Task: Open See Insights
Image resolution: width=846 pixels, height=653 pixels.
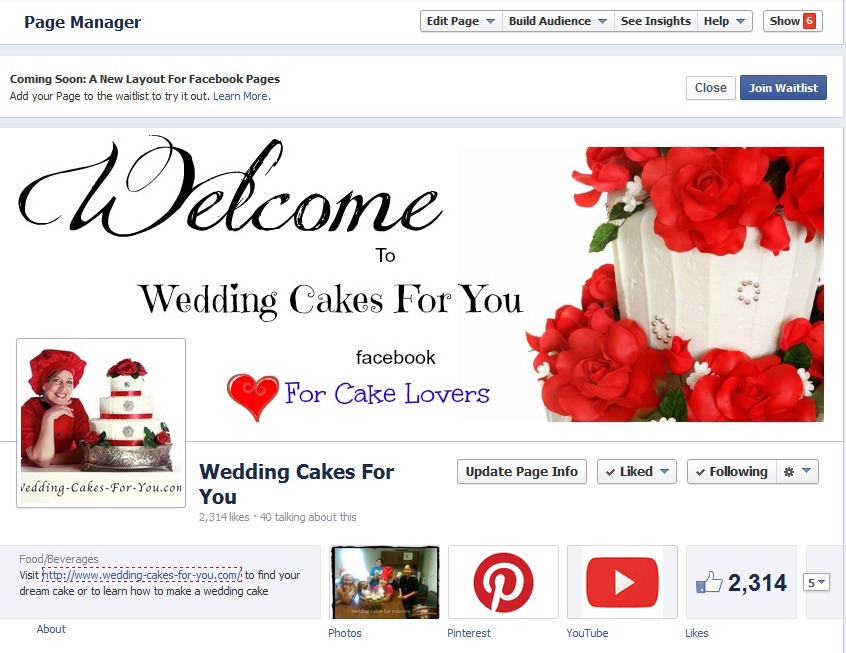Action: click(656, 21)
